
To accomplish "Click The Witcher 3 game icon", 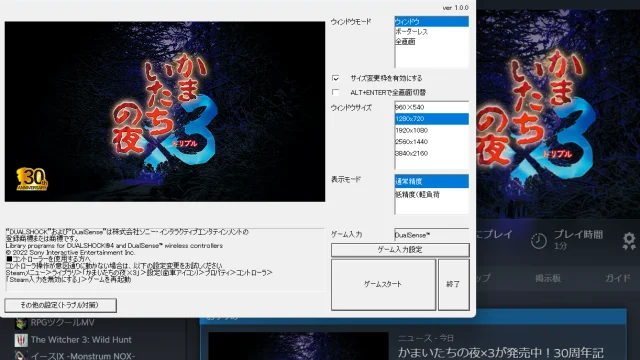I will tap(21, 340).
